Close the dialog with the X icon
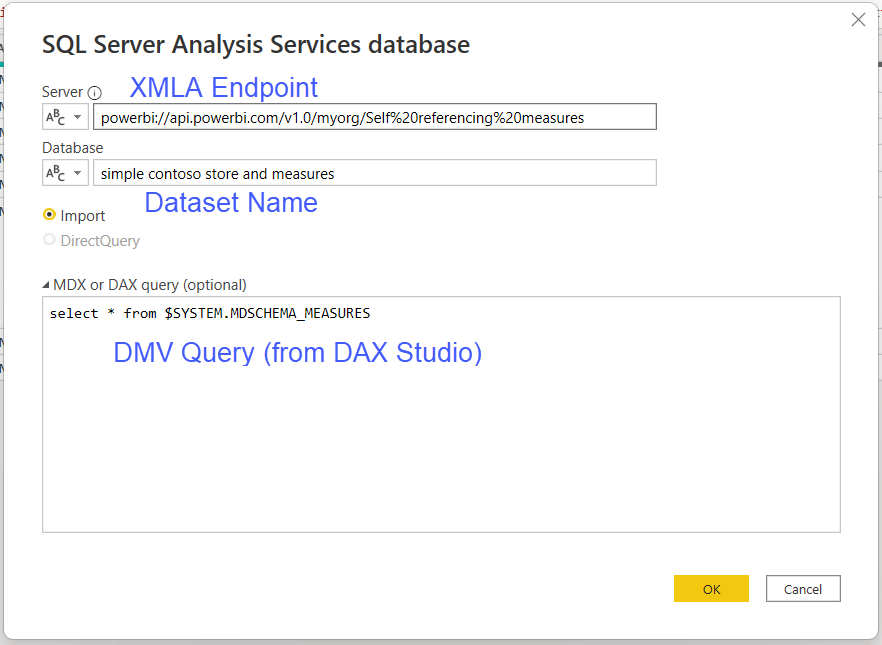The height and width of the screenshot is (645, 882). (857, 20)
